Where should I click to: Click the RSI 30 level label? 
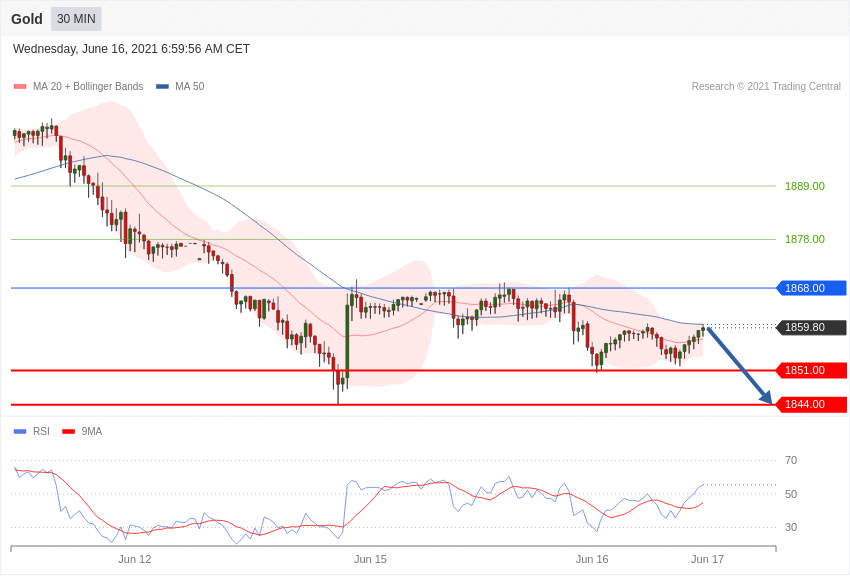pos(791,527)
